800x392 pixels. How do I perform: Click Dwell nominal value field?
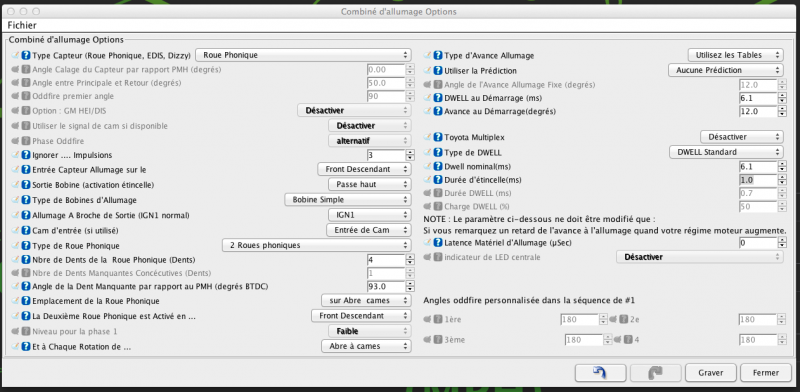pyautogui.click(x=758, y=167)
